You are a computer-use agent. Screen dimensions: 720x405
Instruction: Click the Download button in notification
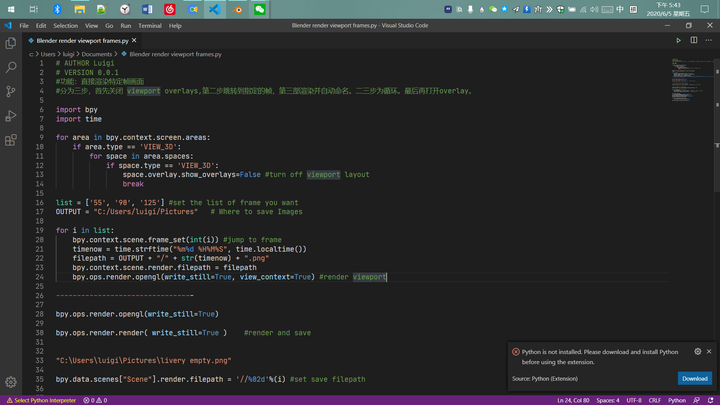[694, 379]
